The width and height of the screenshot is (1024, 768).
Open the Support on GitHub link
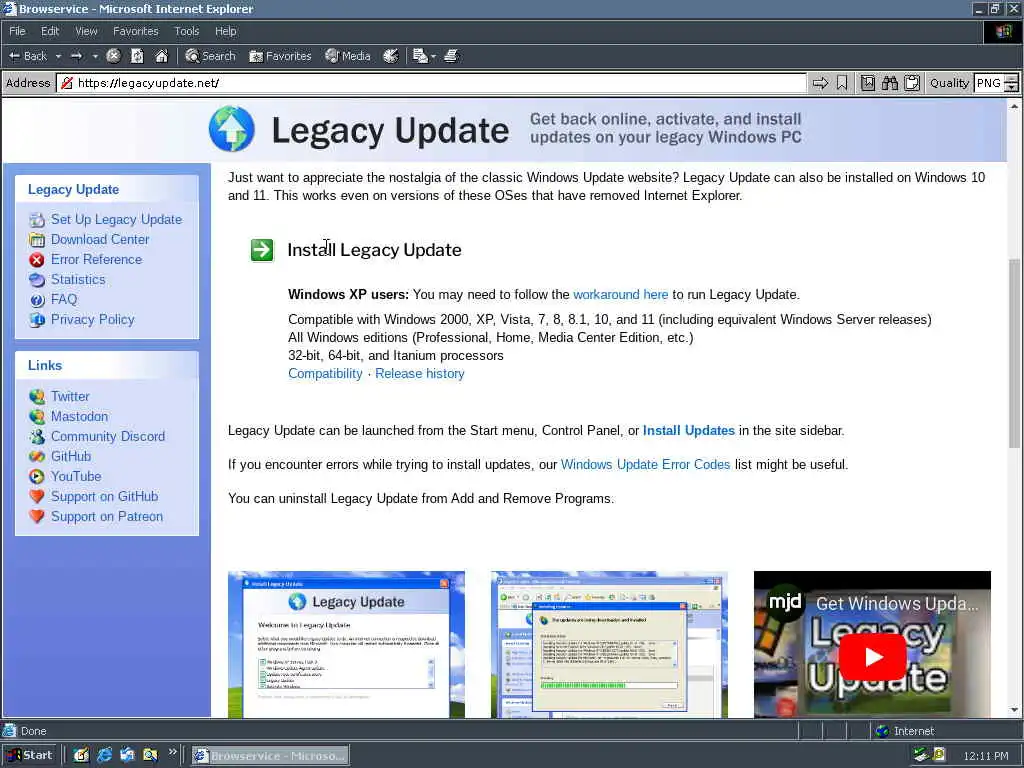click(104, 496)
